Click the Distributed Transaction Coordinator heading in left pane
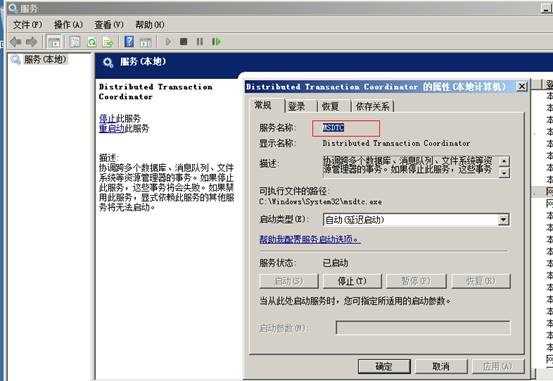This screenshot has width=553, height=381. [156, 91]
